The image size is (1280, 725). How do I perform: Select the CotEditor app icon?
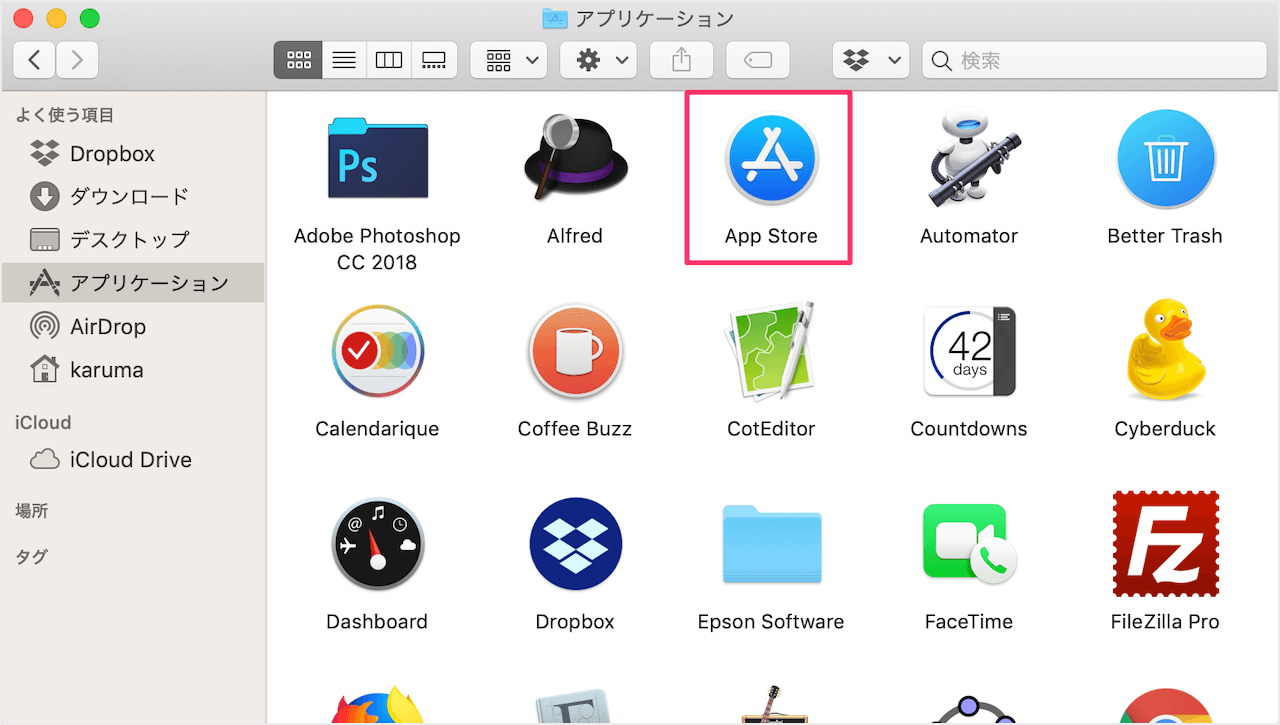point(771,350)
